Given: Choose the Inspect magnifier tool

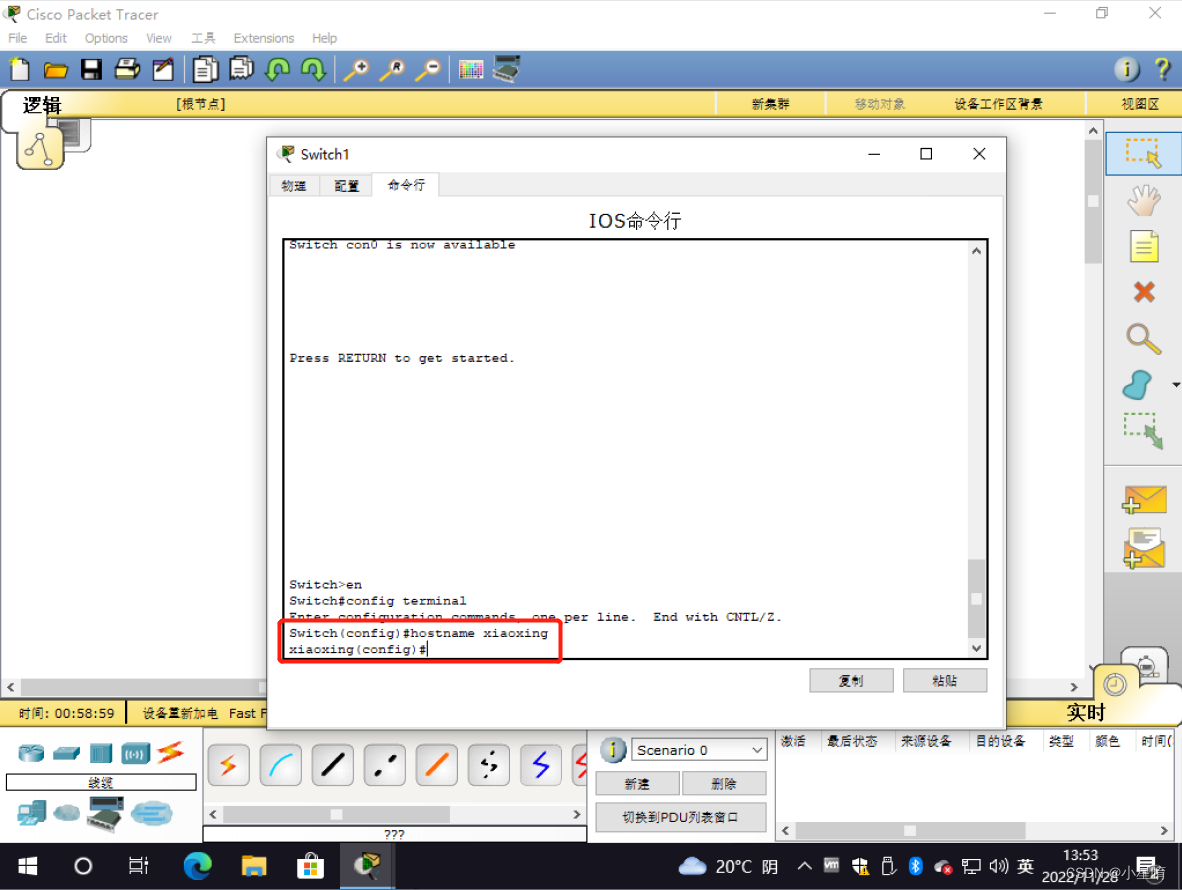Looking at the screenshot, I should (x=1144, y=338).
